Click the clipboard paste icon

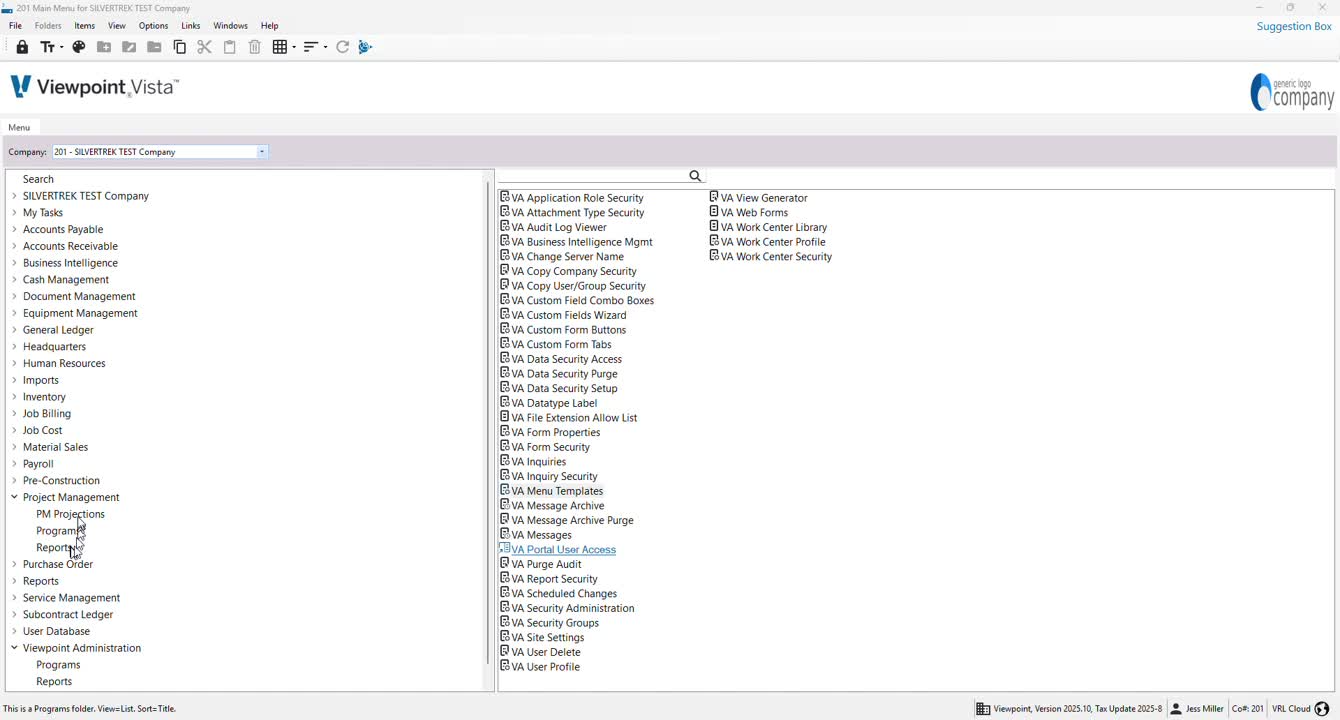[230, 47]
